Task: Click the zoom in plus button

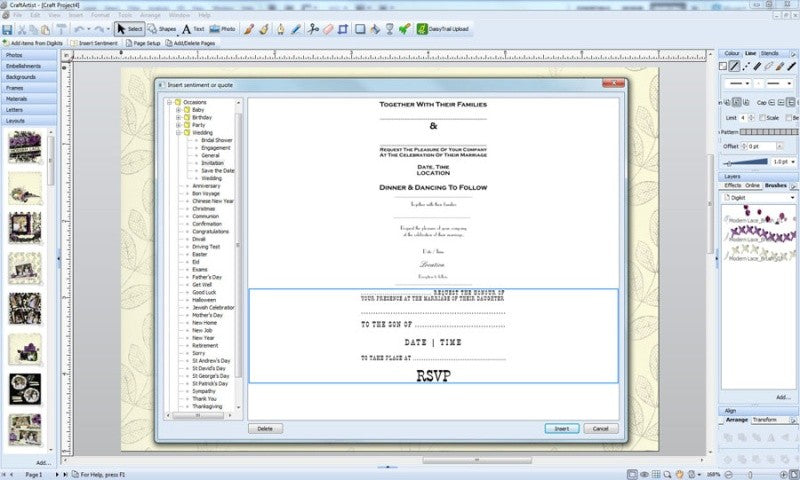Action: click(x=784, y=474)
